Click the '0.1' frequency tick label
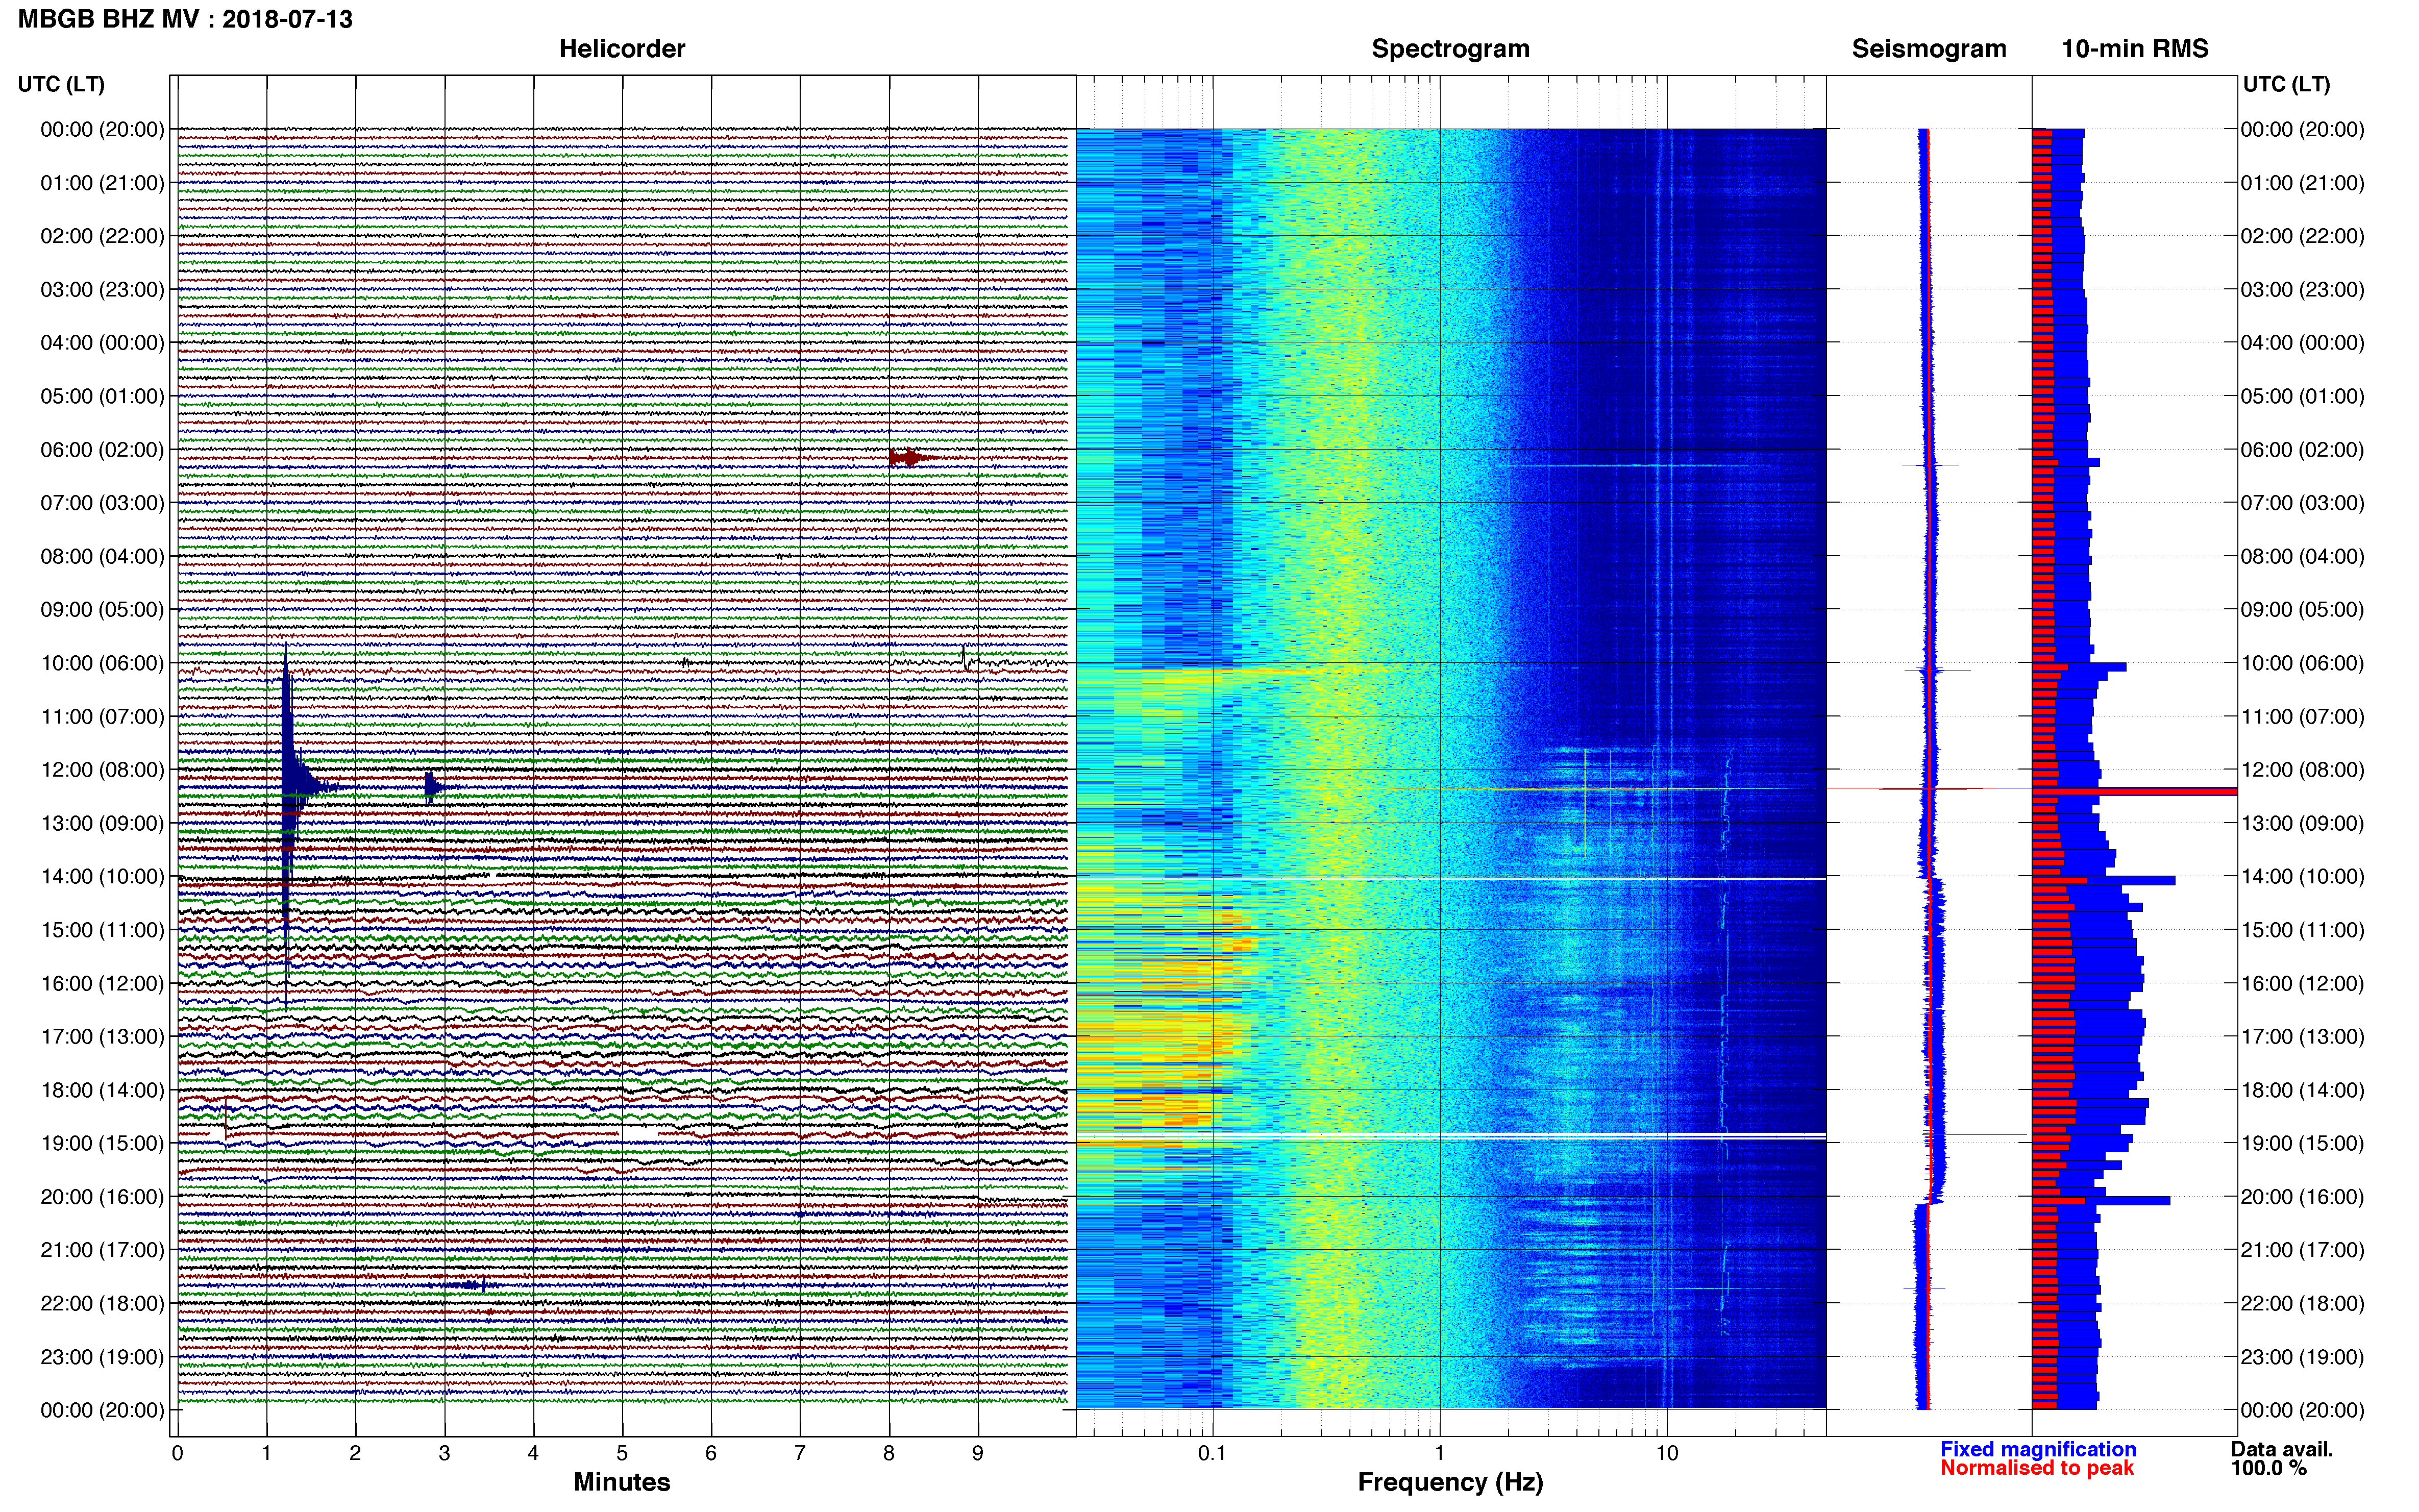 coord(1212,1453)
